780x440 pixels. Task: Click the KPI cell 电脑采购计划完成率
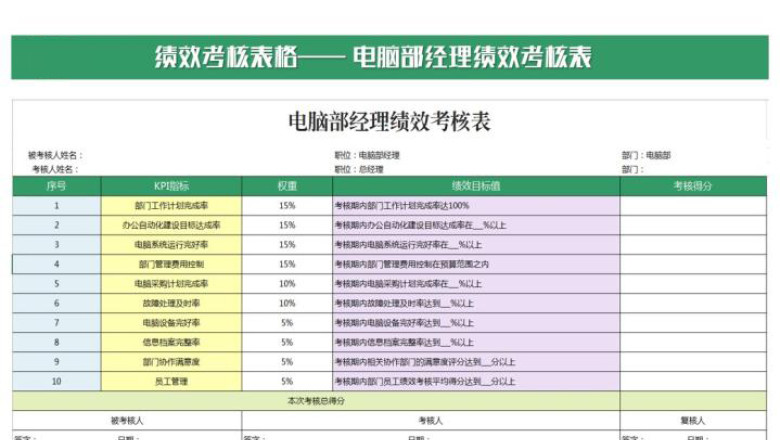(x=171, y=284)
